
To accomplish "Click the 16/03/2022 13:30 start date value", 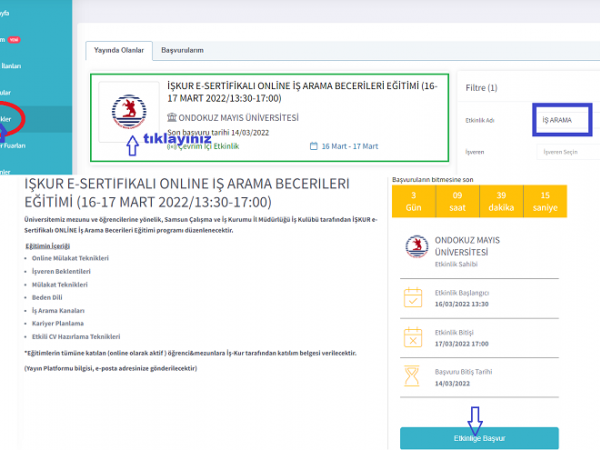I will [461, 304].
